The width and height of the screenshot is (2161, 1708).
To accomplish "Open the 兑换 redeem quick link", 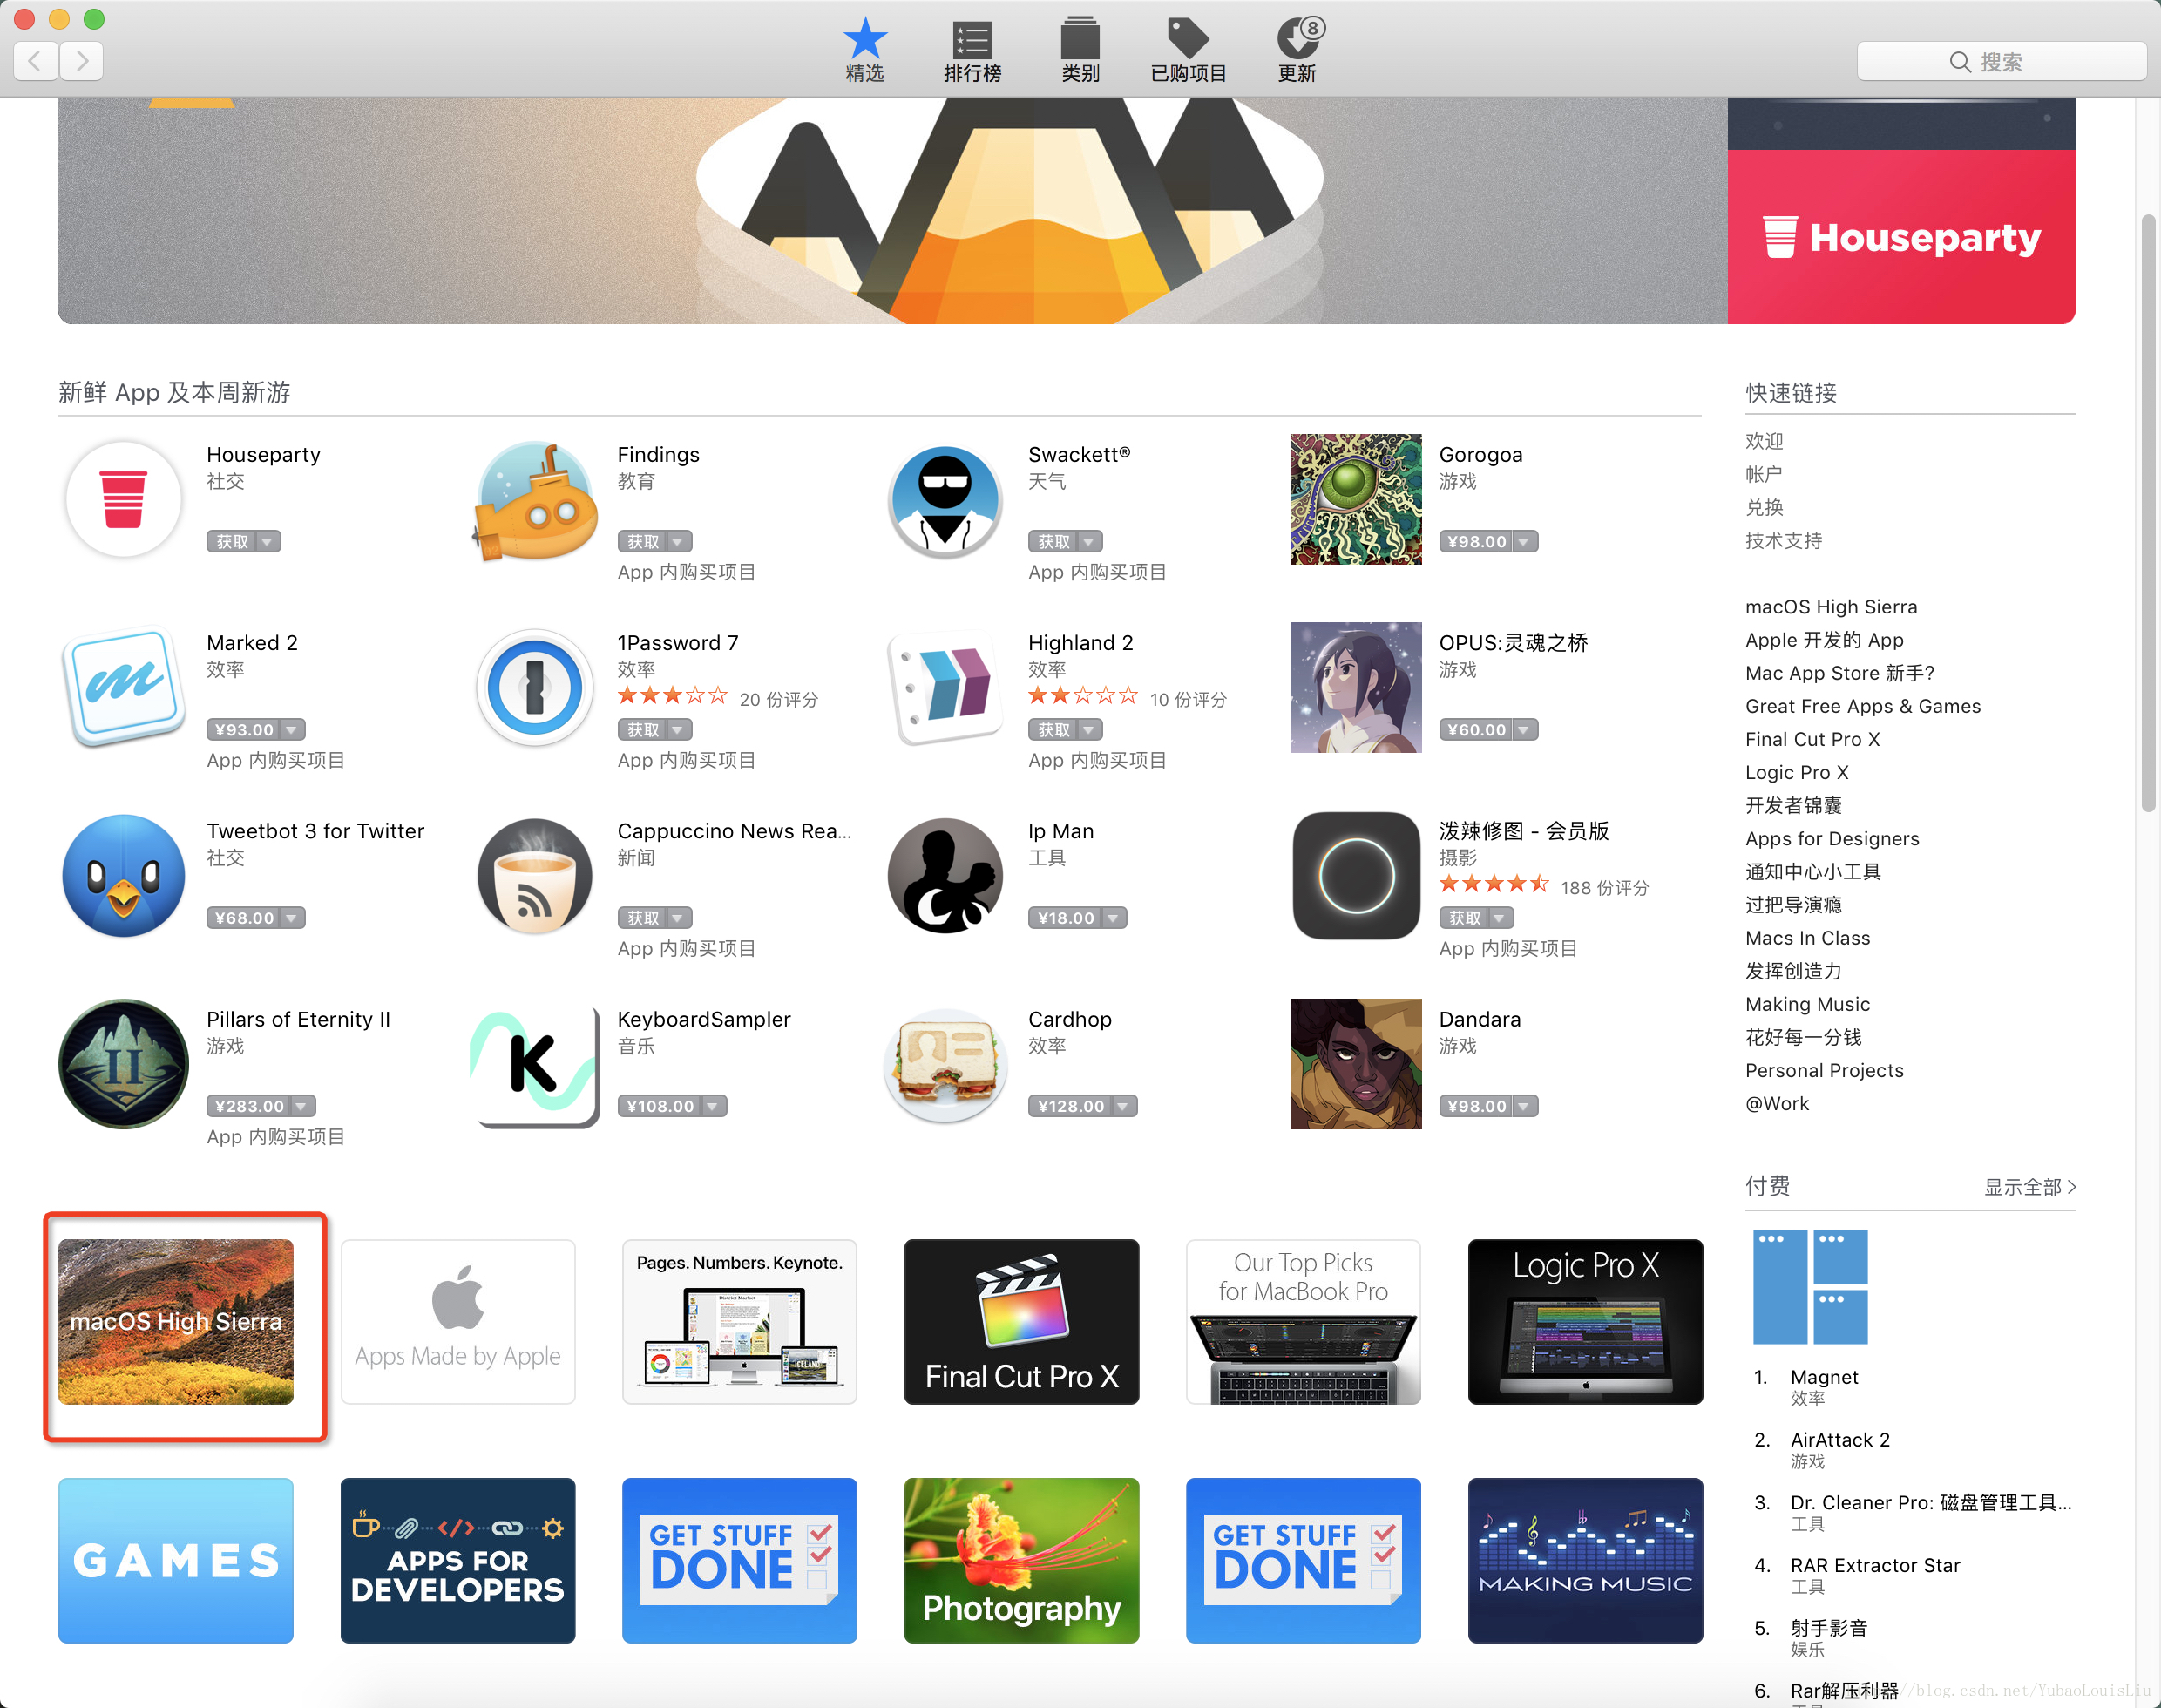I will pyautogui.click(x=1764, y=507).
